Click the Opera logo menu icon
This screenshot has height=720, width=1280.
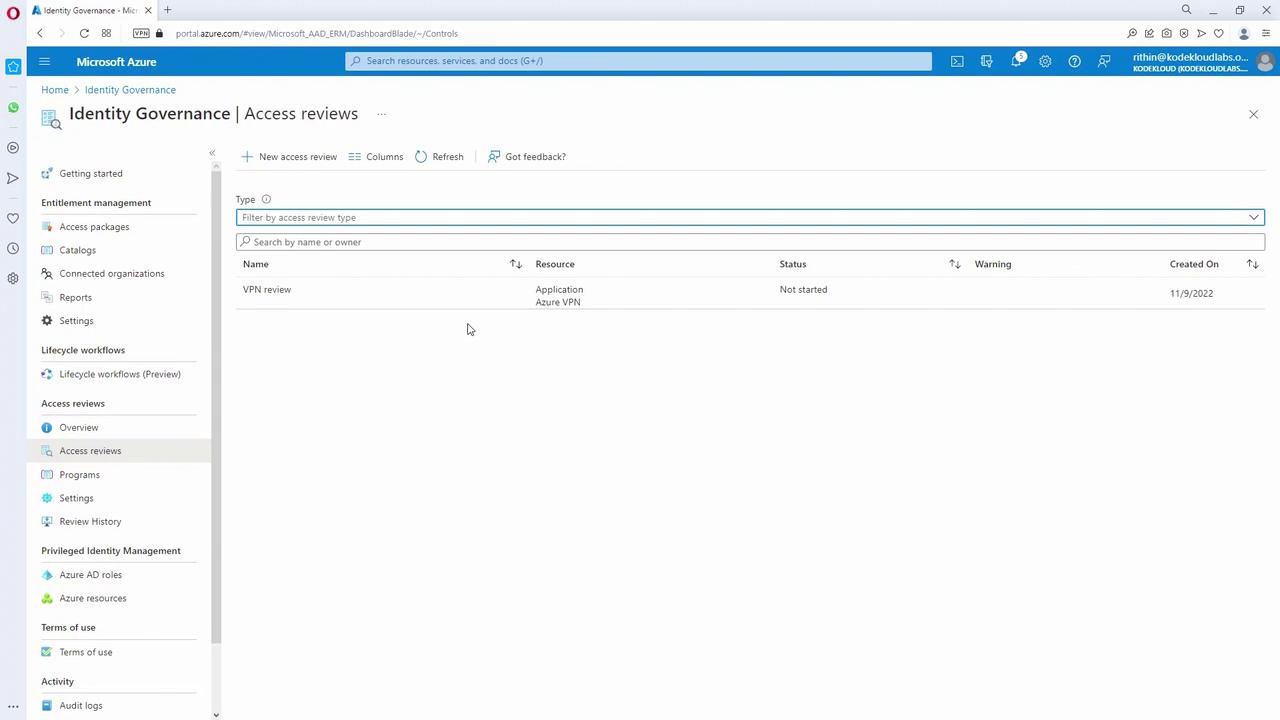pos(13,13)
